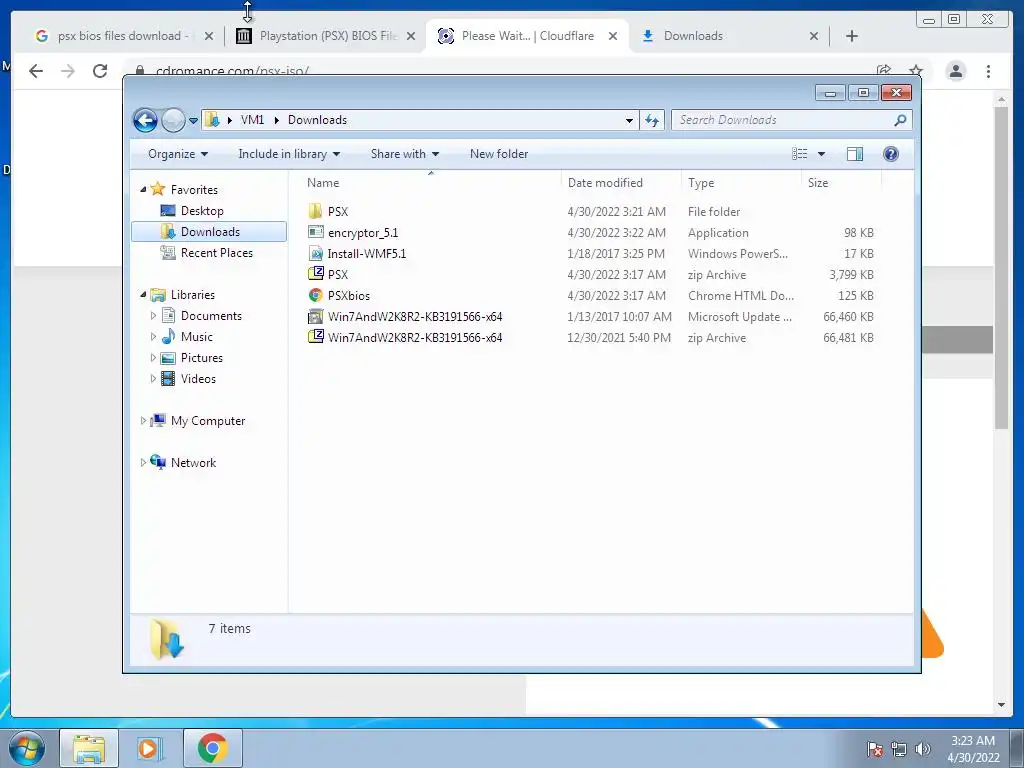
Task: Click Explorer forward arrow button
Action: click(173, 120)
